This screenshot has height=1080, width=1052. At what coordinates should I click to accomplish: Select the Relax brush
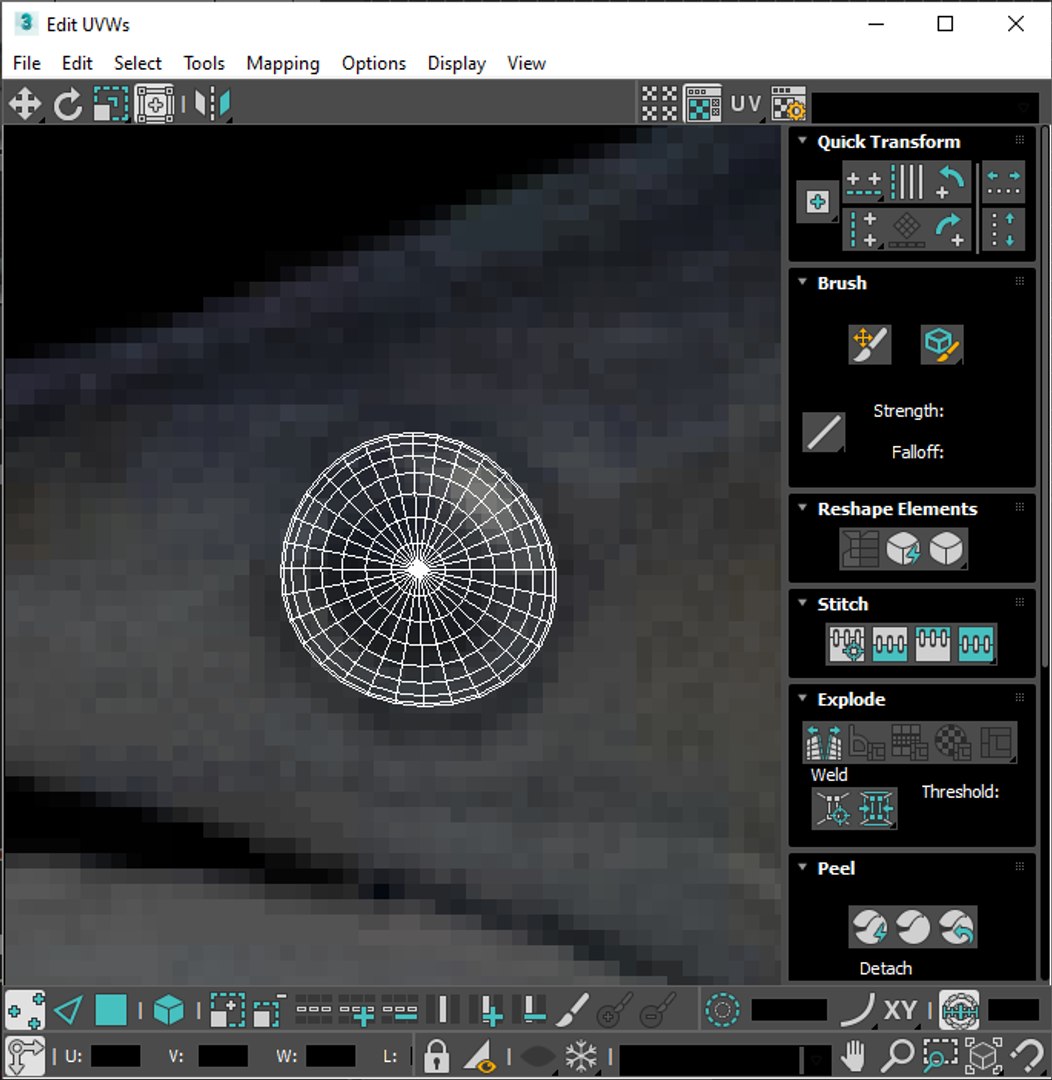pos(942,344)
